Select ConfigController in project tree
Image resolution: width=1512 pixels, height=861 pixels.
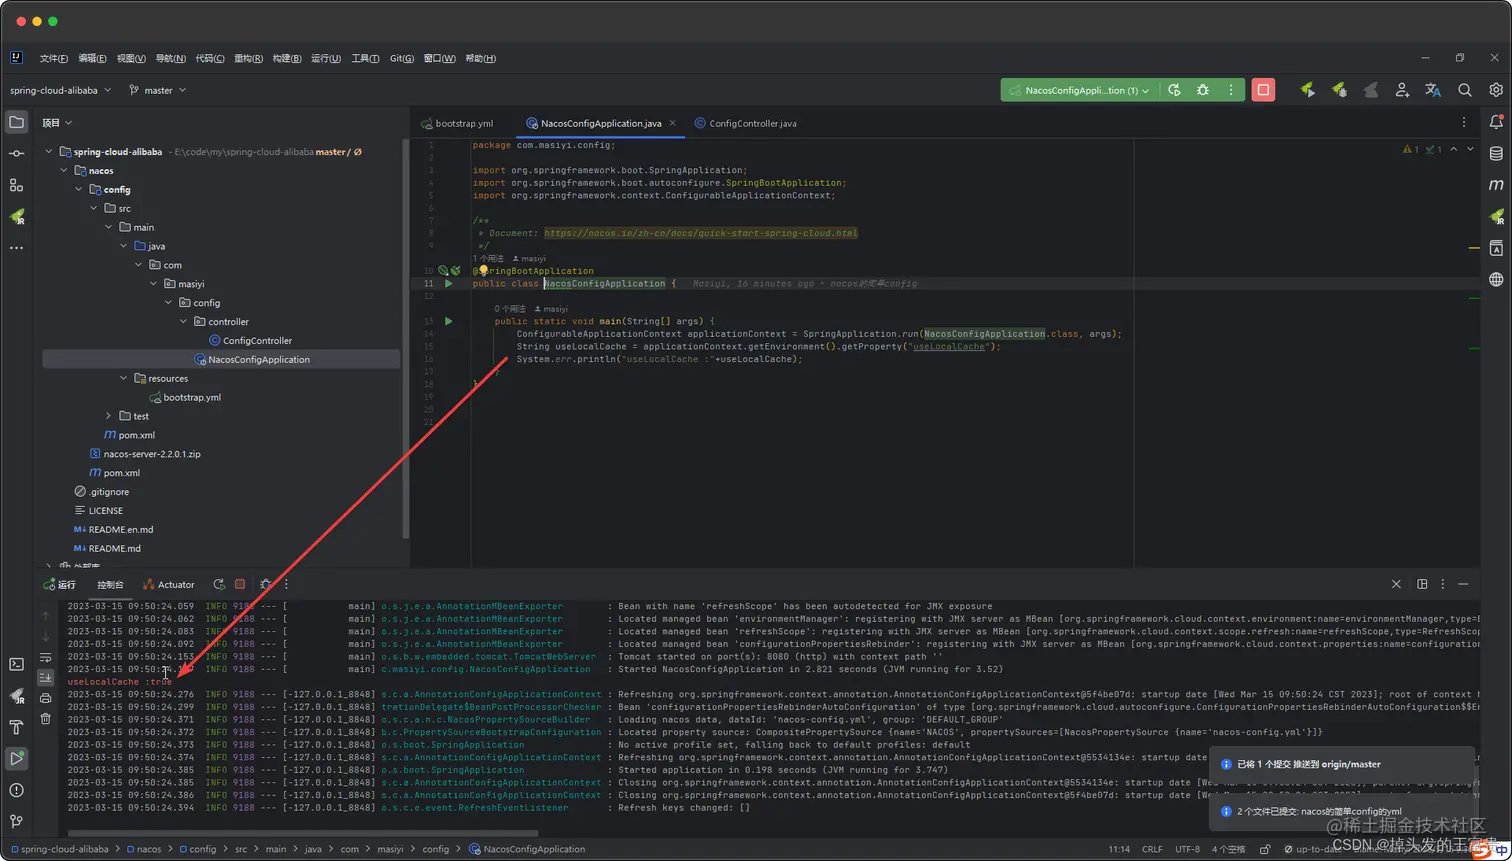258,341
